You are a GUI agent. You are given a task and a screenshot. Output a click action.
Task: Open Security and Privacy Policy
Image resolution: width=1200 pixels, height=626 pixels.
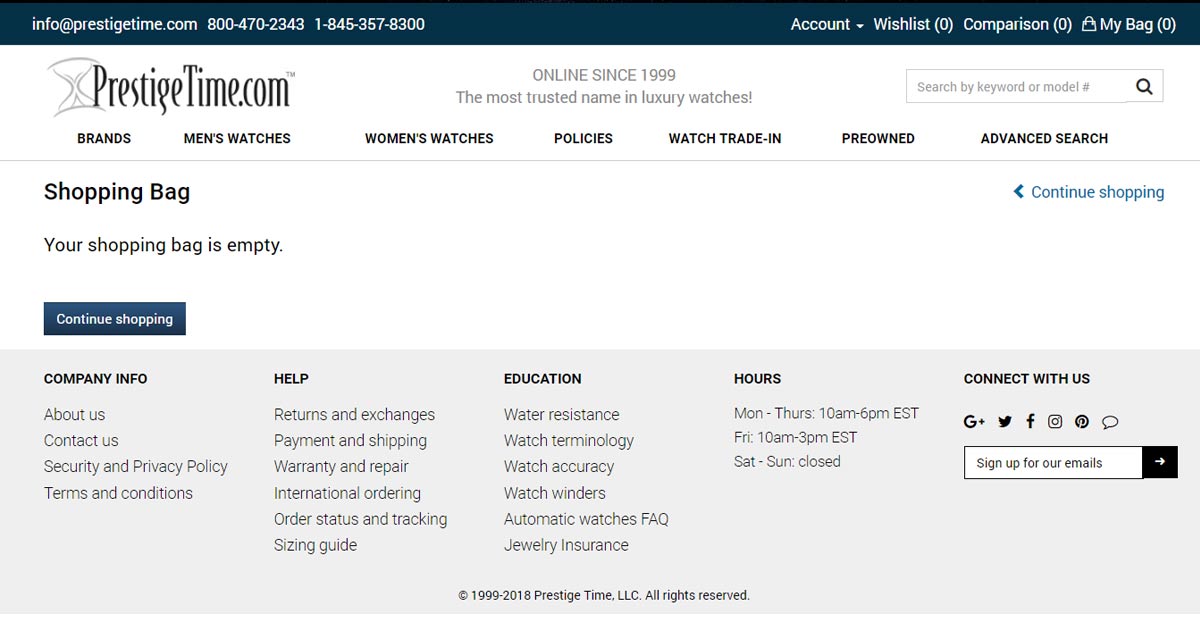136,466
